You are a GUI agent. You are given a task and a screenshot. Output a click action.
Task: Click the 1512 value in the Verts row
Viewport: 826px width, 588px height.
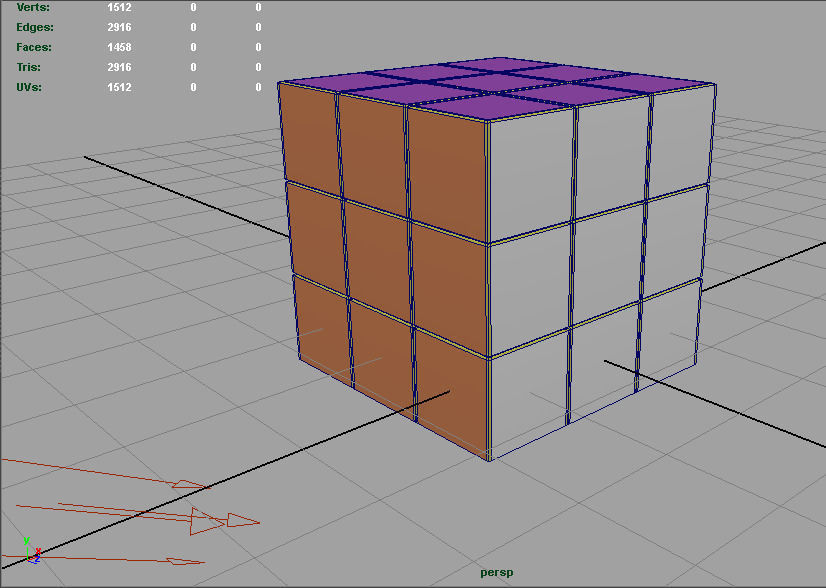pyautogui.click(x=119, y=7)
